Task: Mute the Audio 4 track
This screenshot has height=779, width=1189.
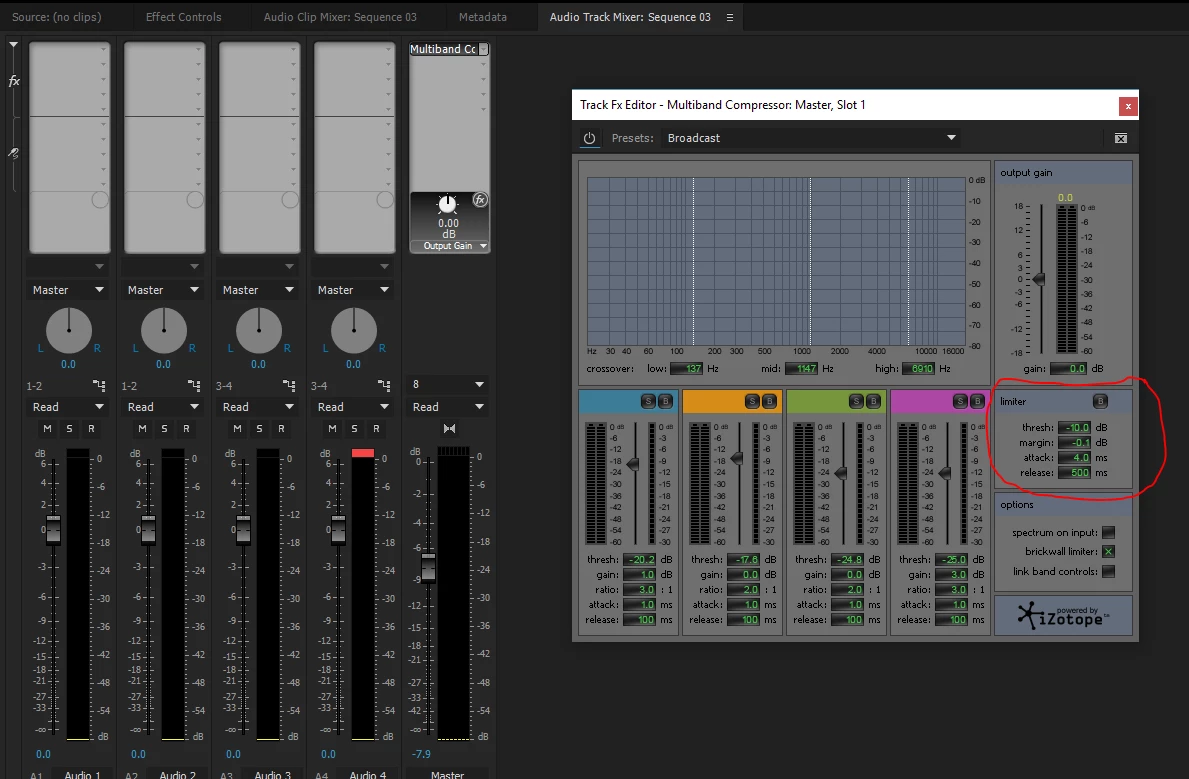Action: (332, 429)
